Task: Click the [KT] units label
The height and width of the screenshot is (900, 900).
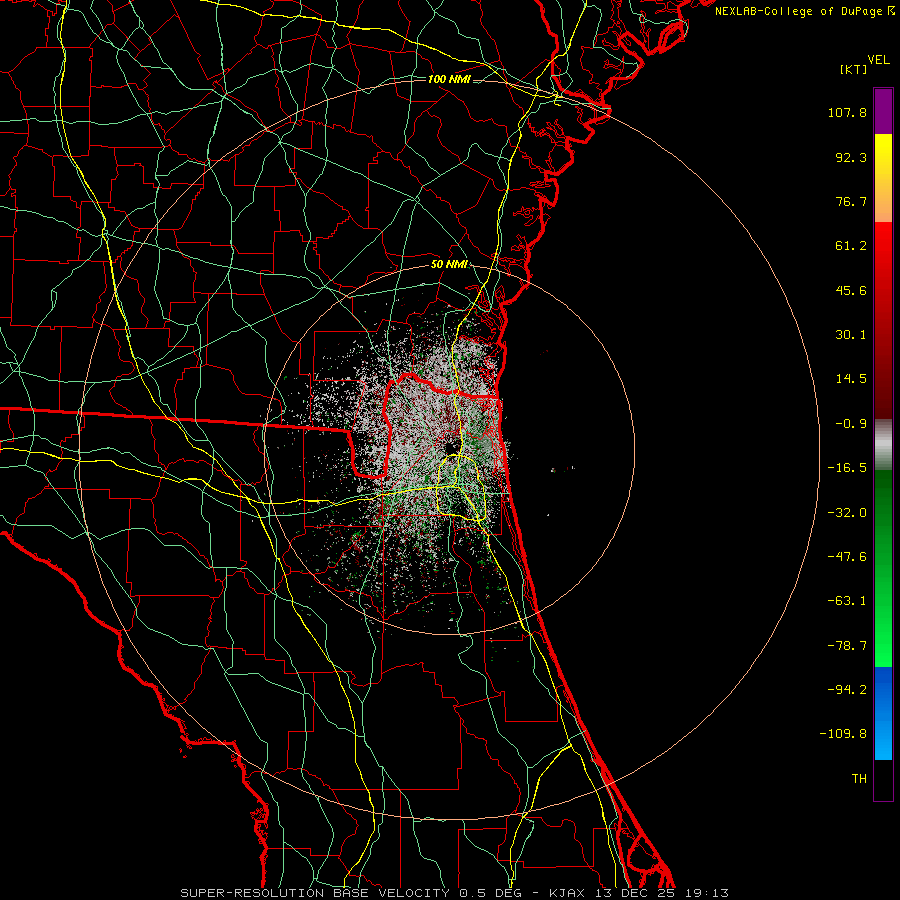Action: (x=854, y=69)
